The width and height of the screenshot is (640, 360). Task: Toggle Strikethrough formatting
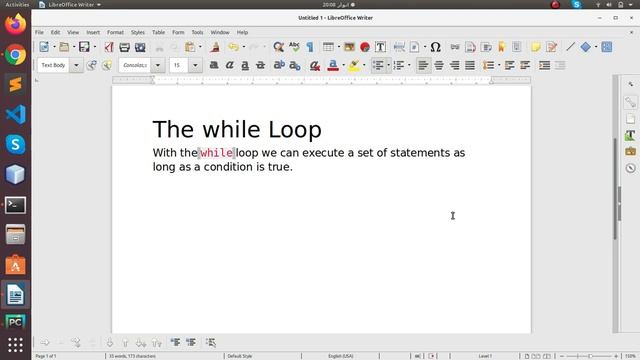pyautogui.click(x=260, y=65)
